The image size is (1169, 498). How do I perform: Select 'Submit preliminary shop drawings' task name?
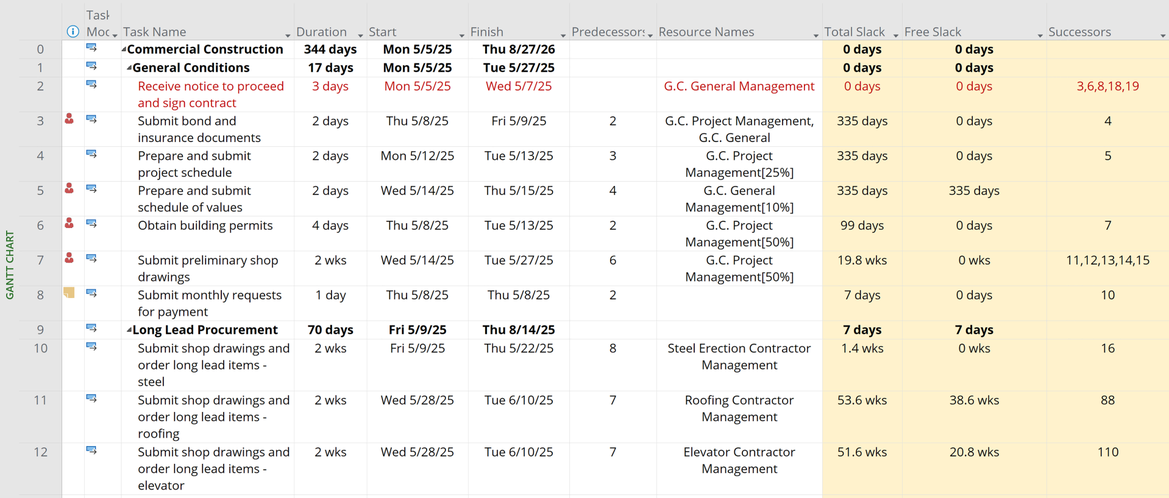(208, 268)
